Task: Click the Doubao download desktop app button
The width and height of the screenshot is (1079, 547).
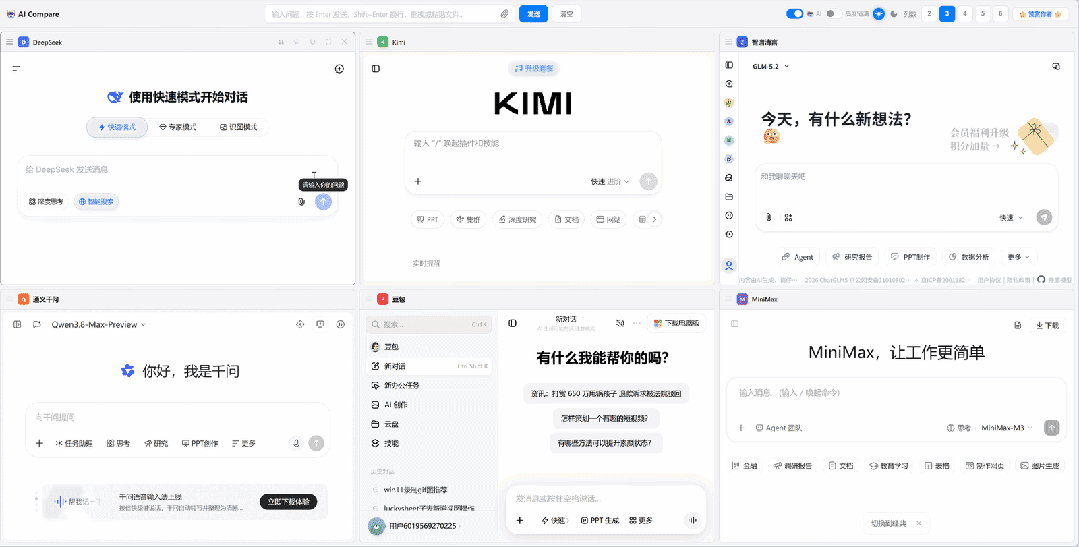Action: point(676,323)
